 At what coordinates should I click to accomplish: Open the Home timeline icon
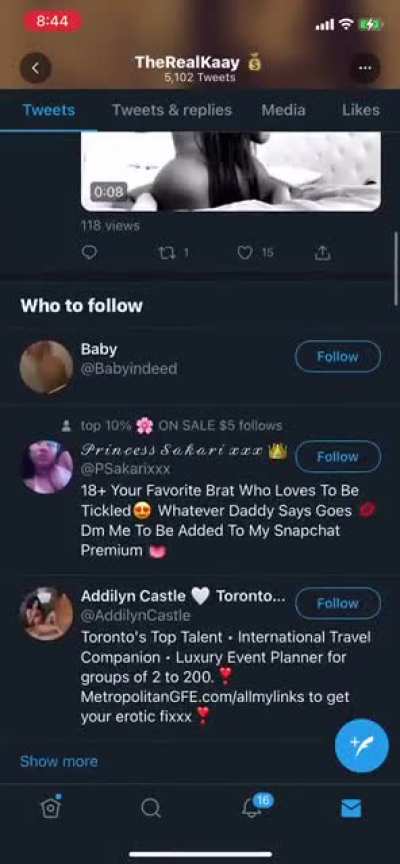(51, 808)
